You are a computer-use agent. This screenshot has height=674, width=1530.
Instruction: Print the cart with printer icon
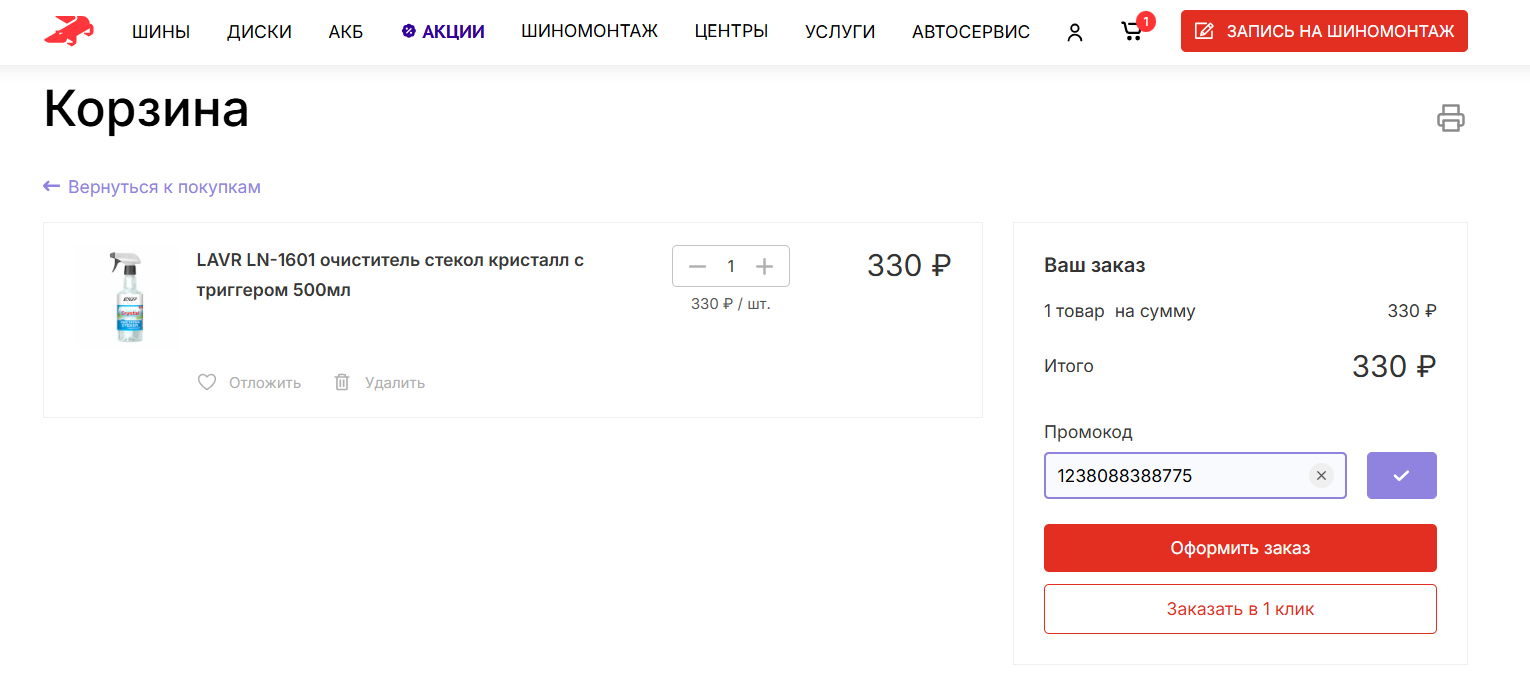(x=1451, y=118)
